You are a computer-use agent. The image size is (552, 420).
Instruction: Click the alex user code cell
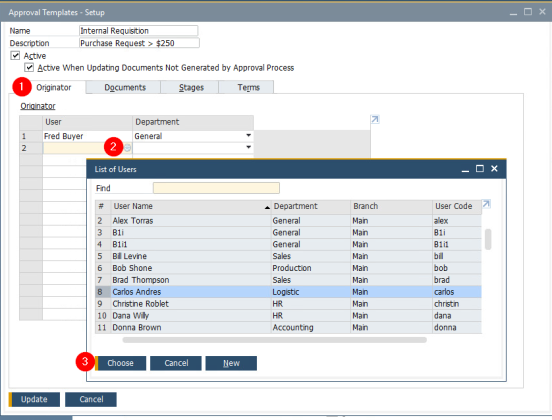[457, 221]
